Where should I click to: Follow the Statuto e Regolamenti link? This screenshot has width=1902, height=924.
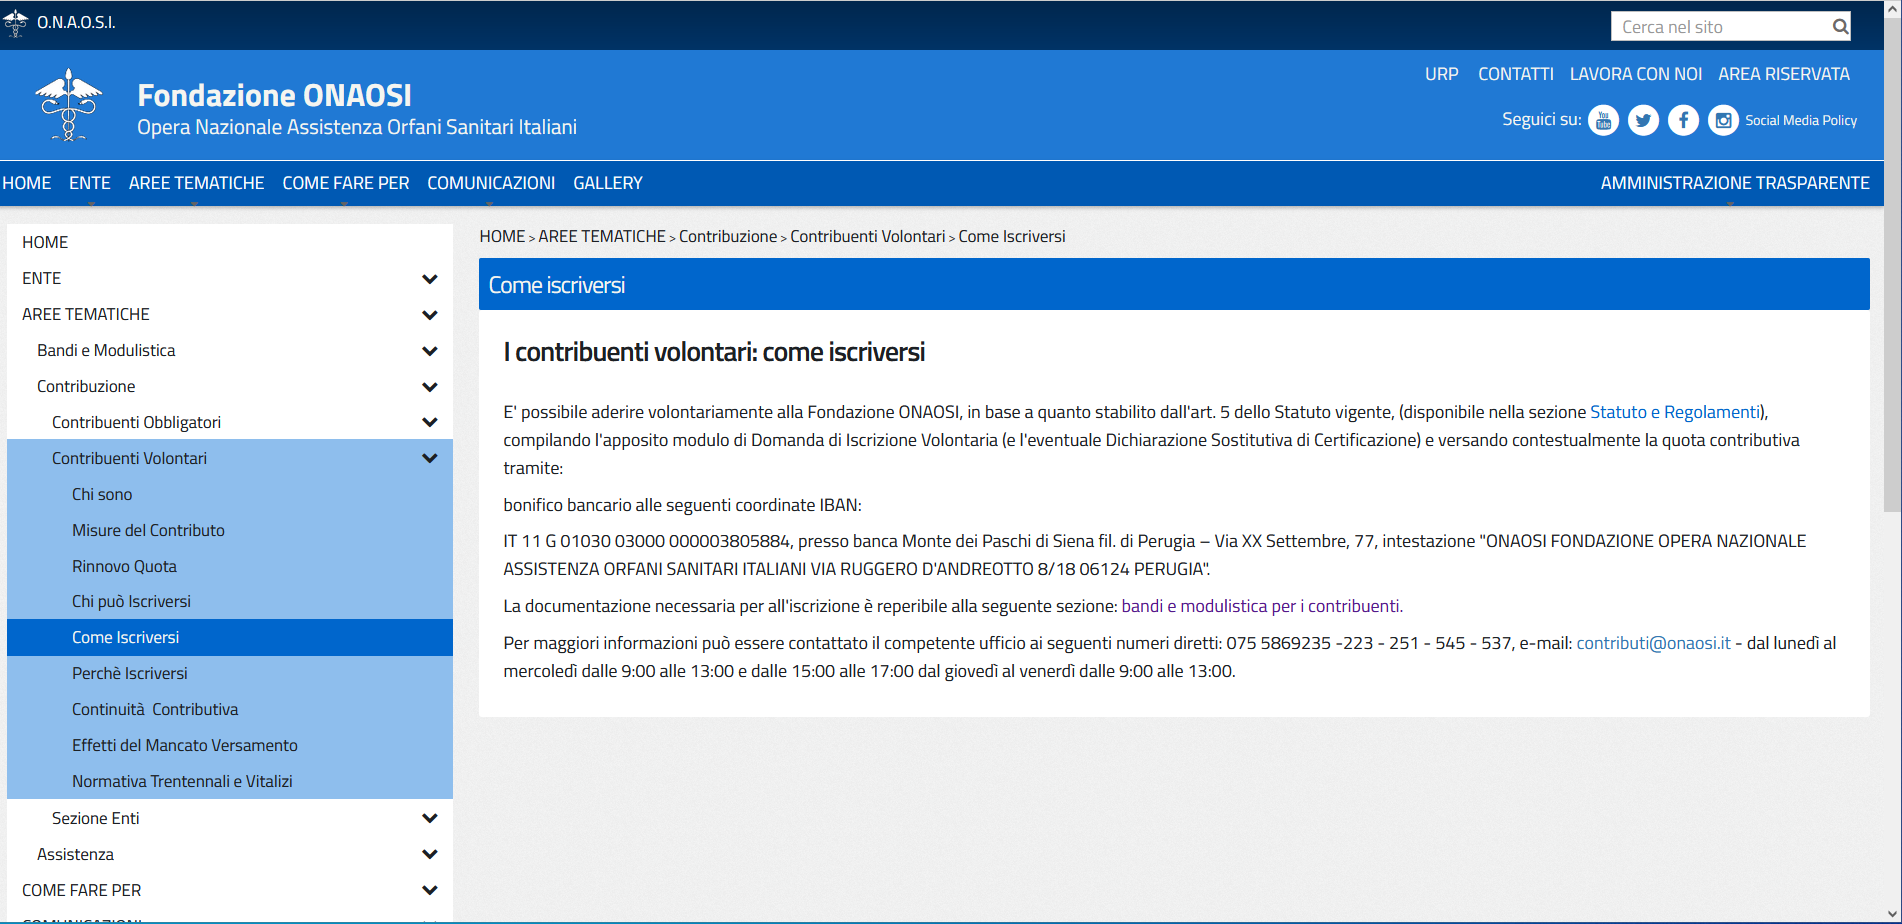[1674, 412]
